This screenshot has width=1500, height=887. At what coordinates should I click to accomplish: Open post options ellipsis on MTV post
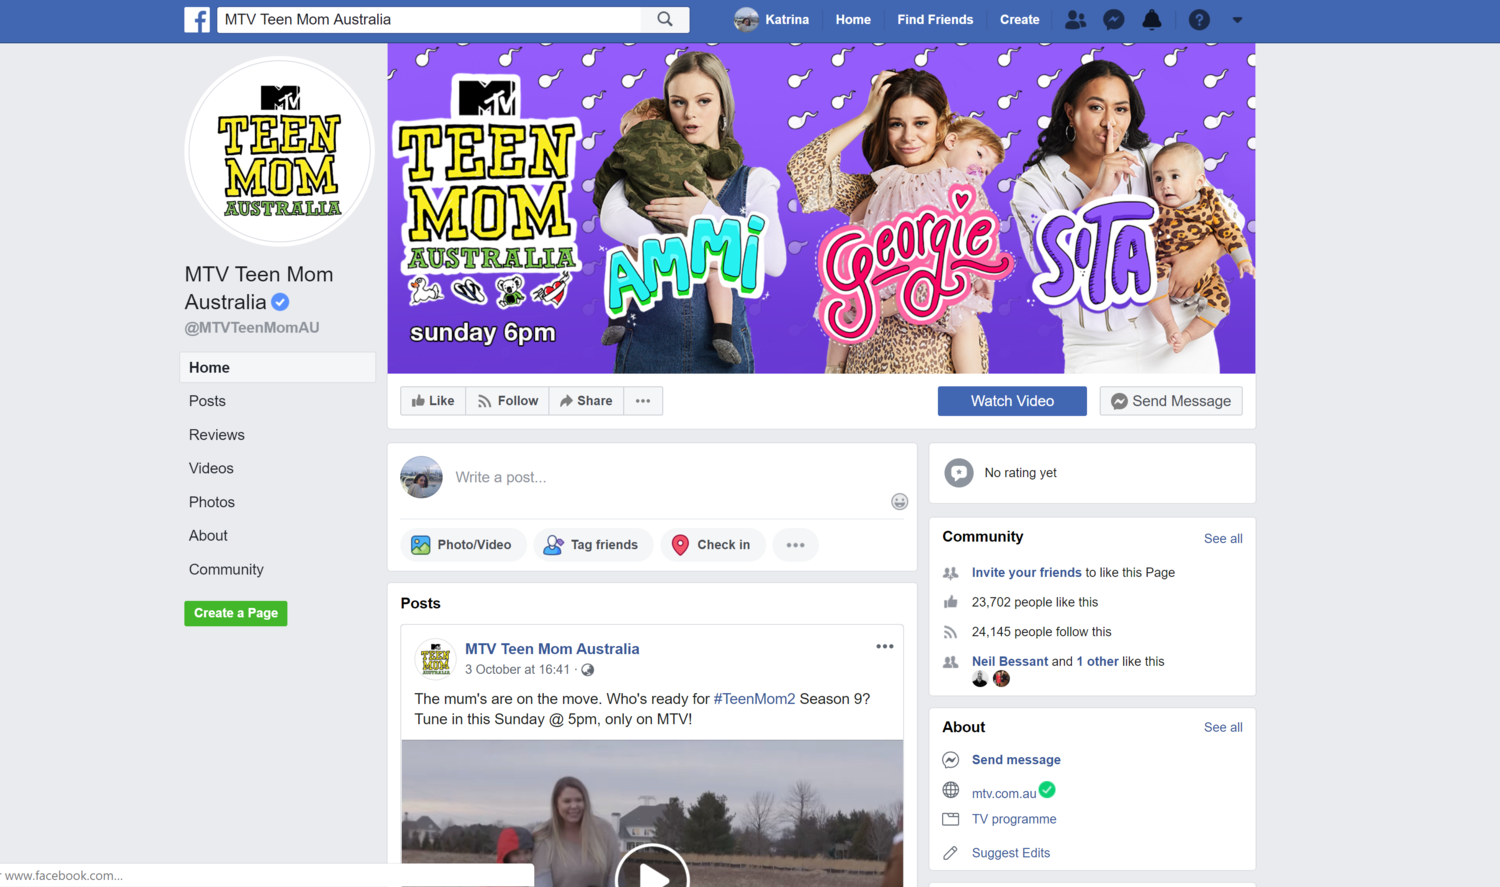(885, 647)
